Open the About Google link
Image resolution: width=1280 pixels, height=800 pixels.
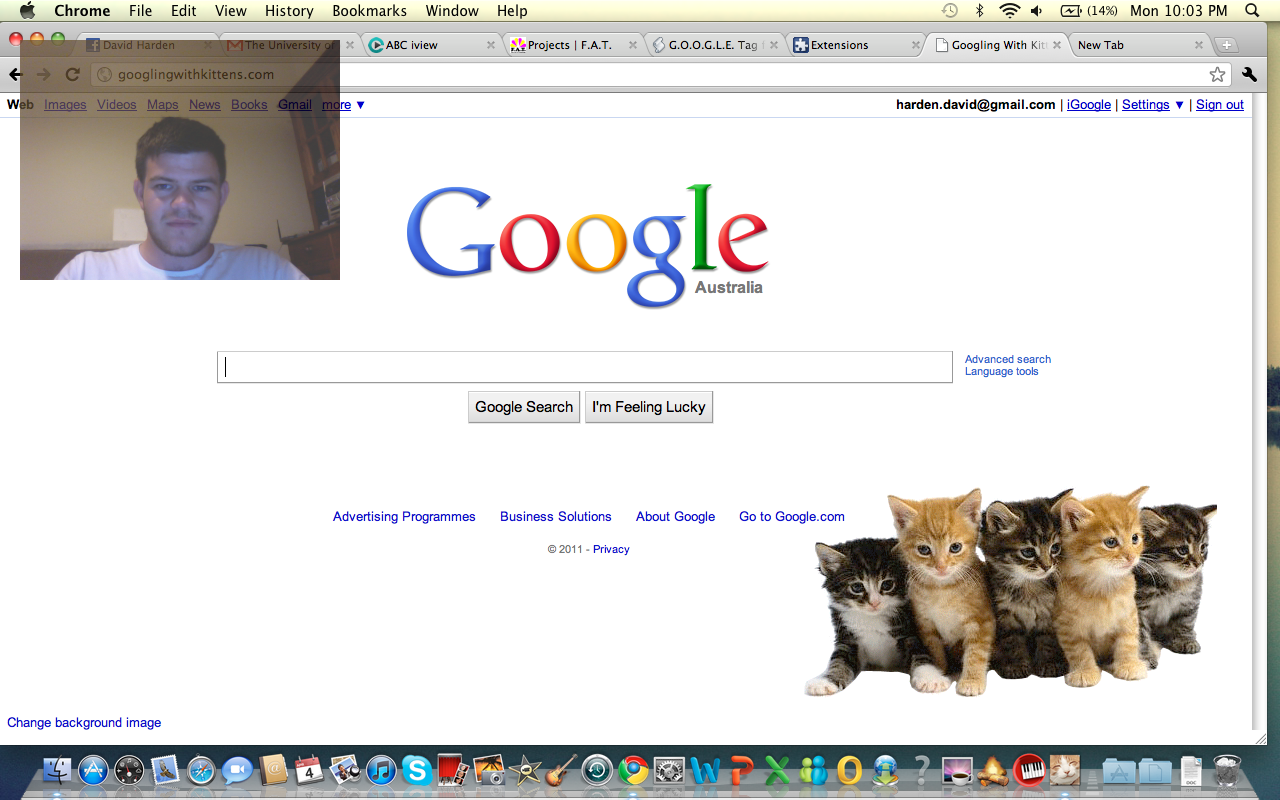(675, 517)
